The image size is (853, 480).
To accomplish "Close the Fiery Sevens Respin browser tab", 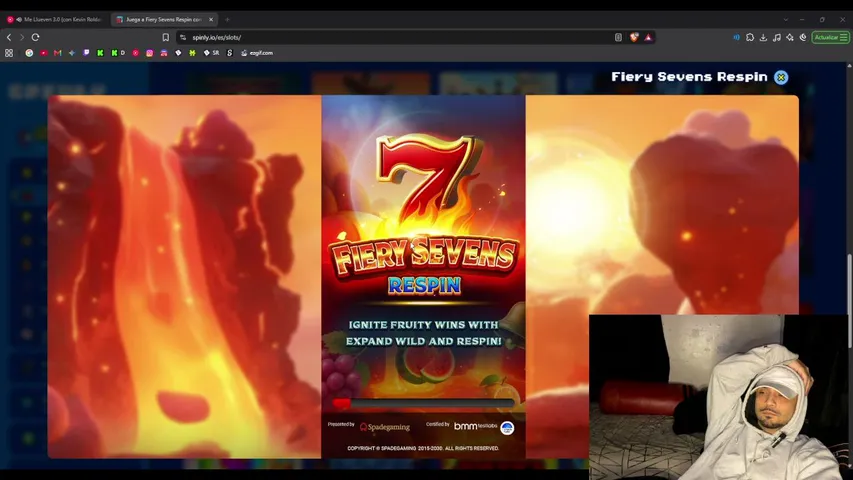I will (x=211, y=20).
